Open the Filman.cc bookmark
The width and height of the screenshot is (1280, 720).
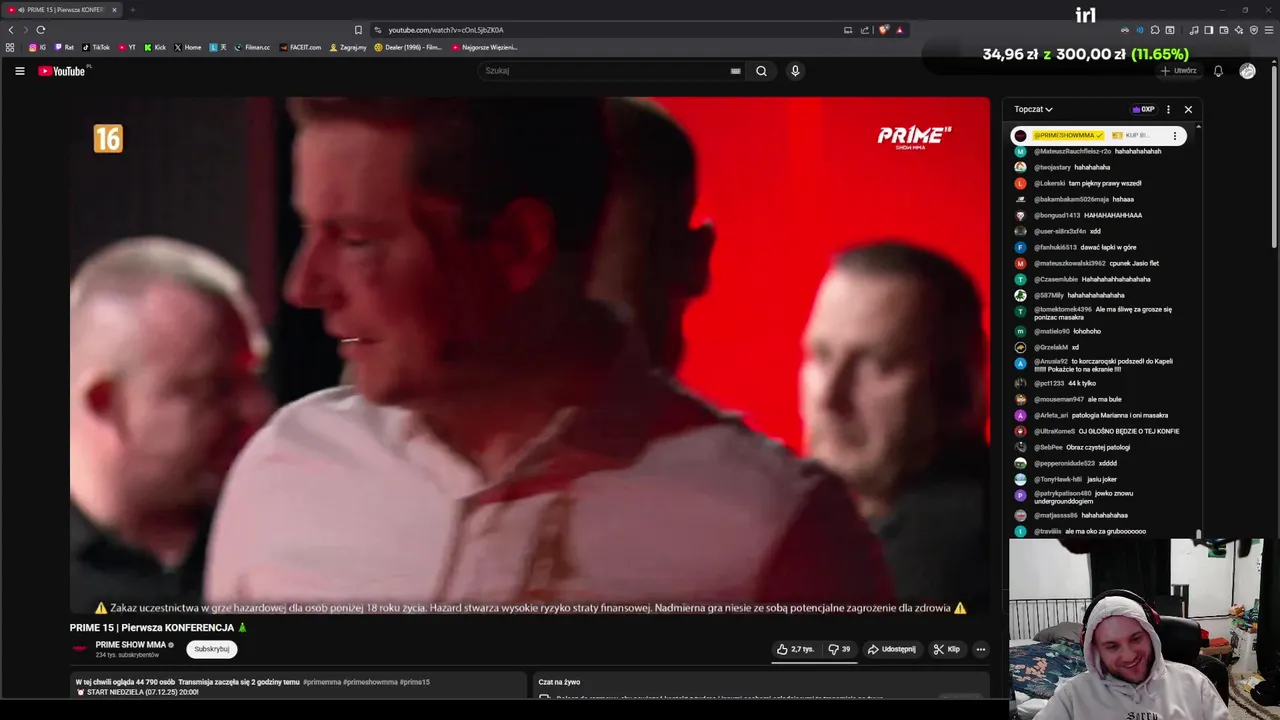point(252,47)
